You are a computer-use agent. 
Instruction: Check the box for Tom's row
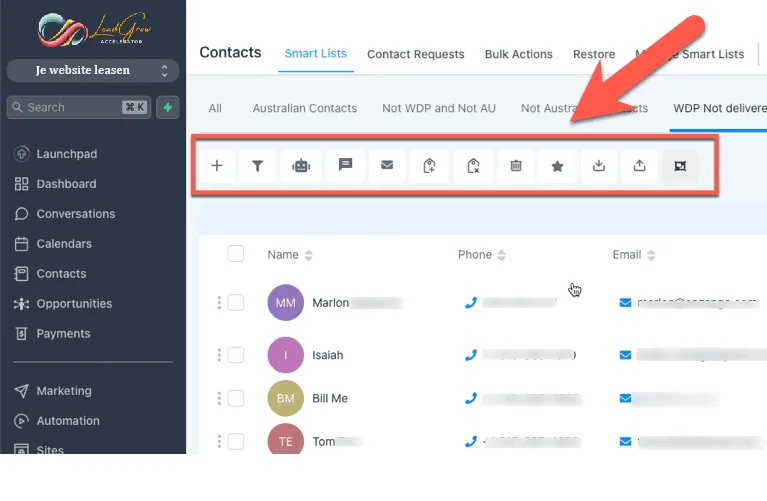point(236,441)
